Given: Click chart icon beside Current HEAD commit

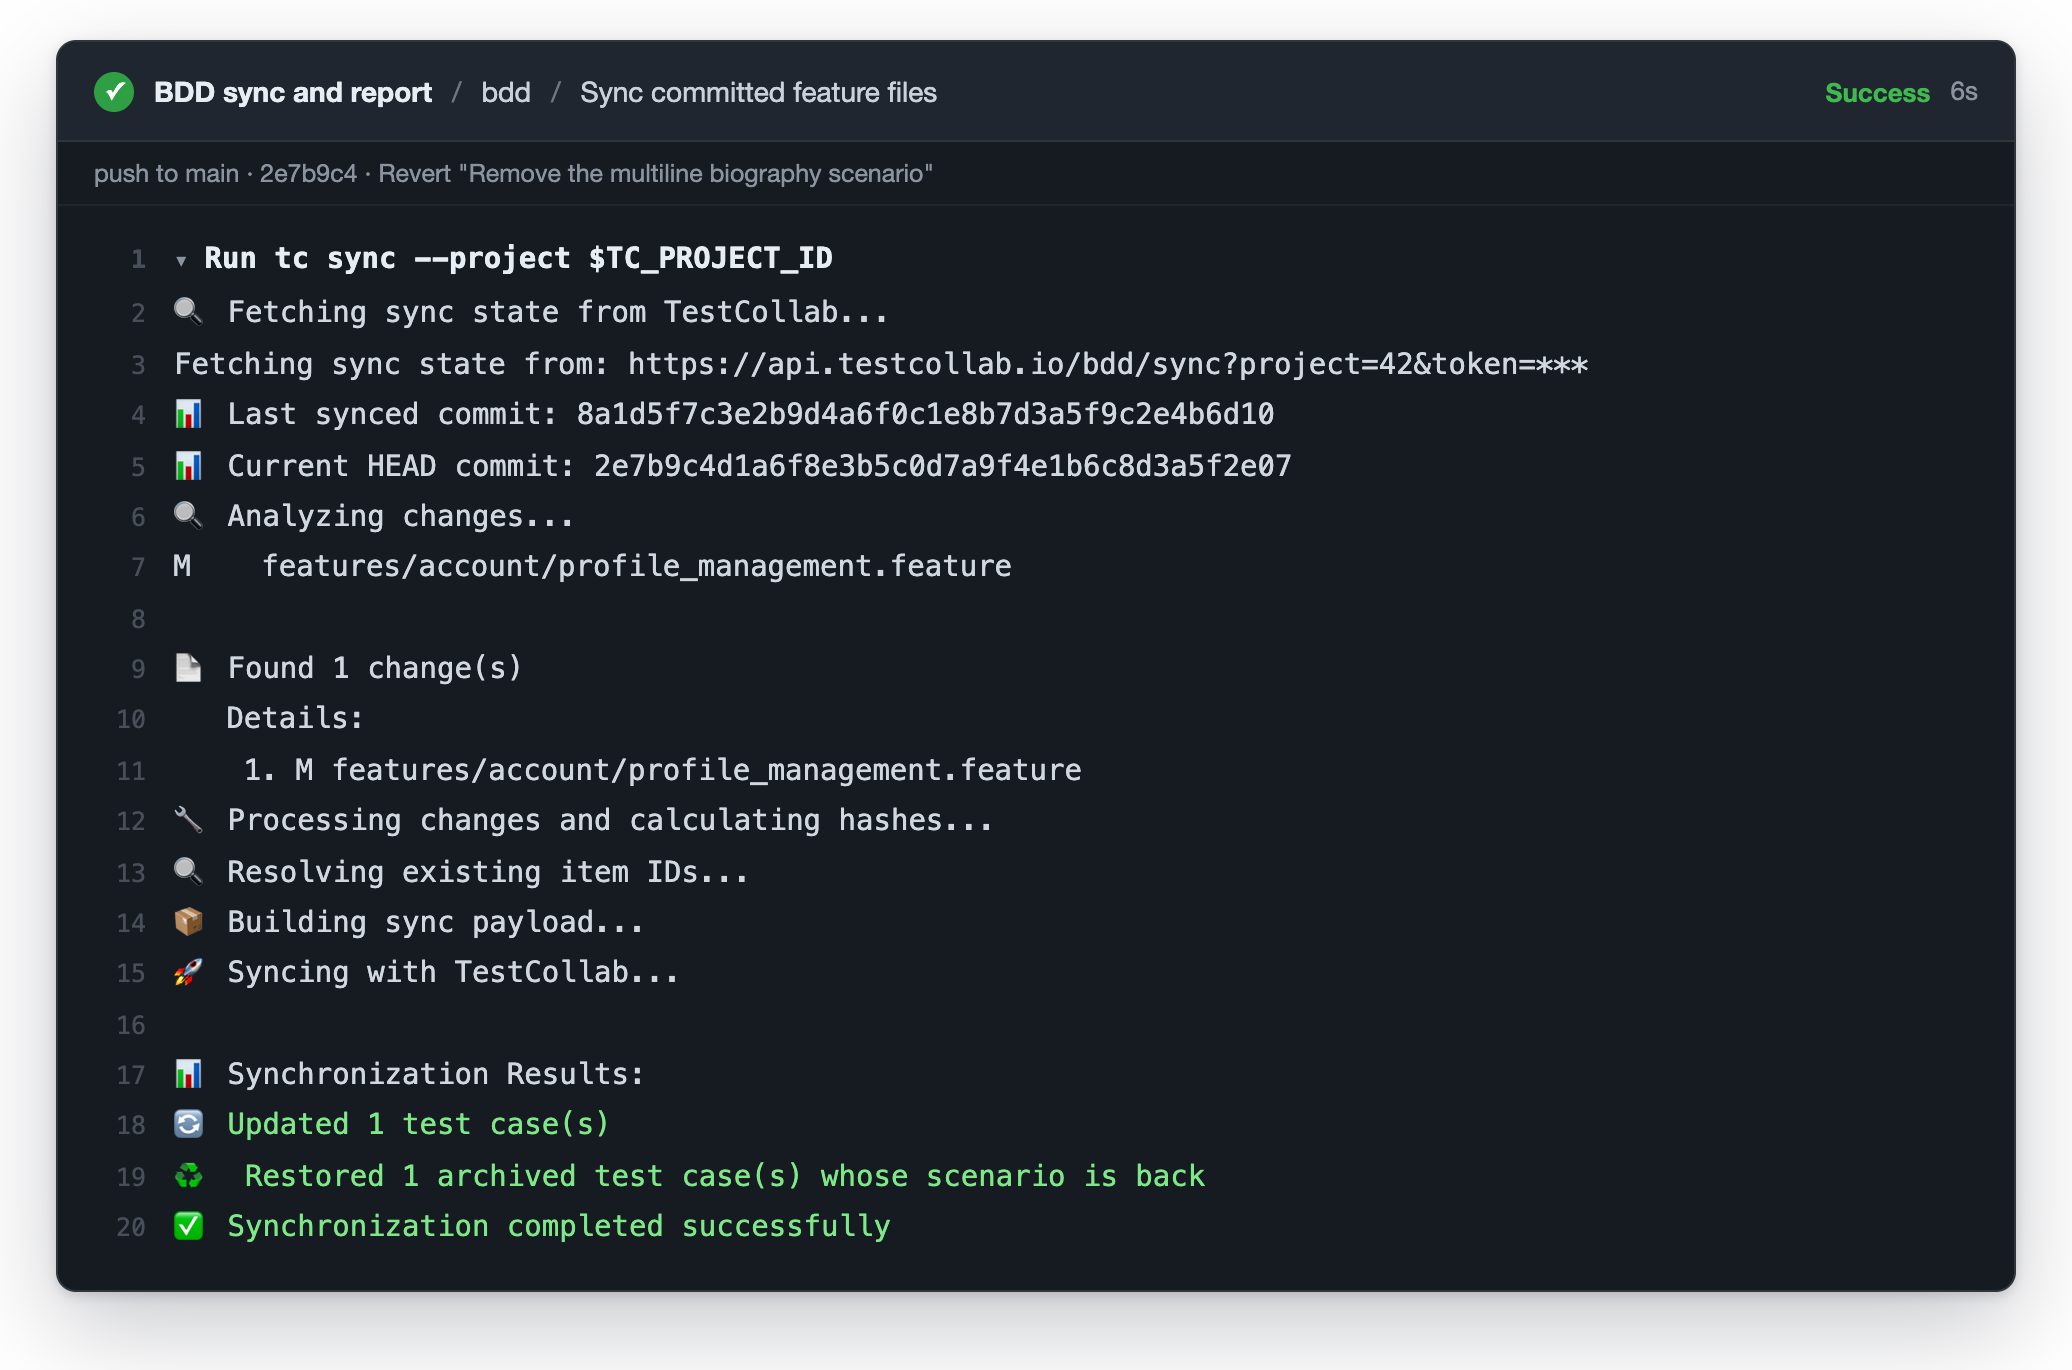Looking at the screenshot, I should [x=188, y=465].
